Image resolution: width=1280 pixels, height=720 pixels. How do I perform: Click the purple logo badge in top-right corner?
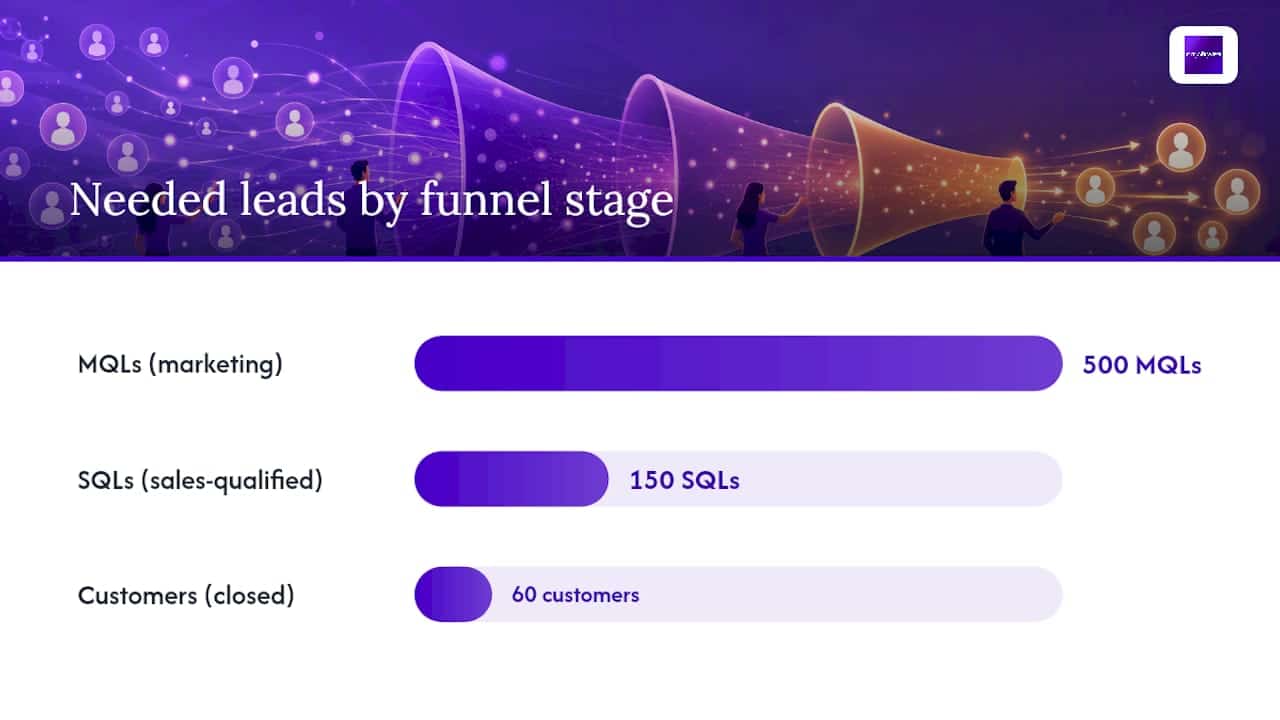[x=1203, y=55]
